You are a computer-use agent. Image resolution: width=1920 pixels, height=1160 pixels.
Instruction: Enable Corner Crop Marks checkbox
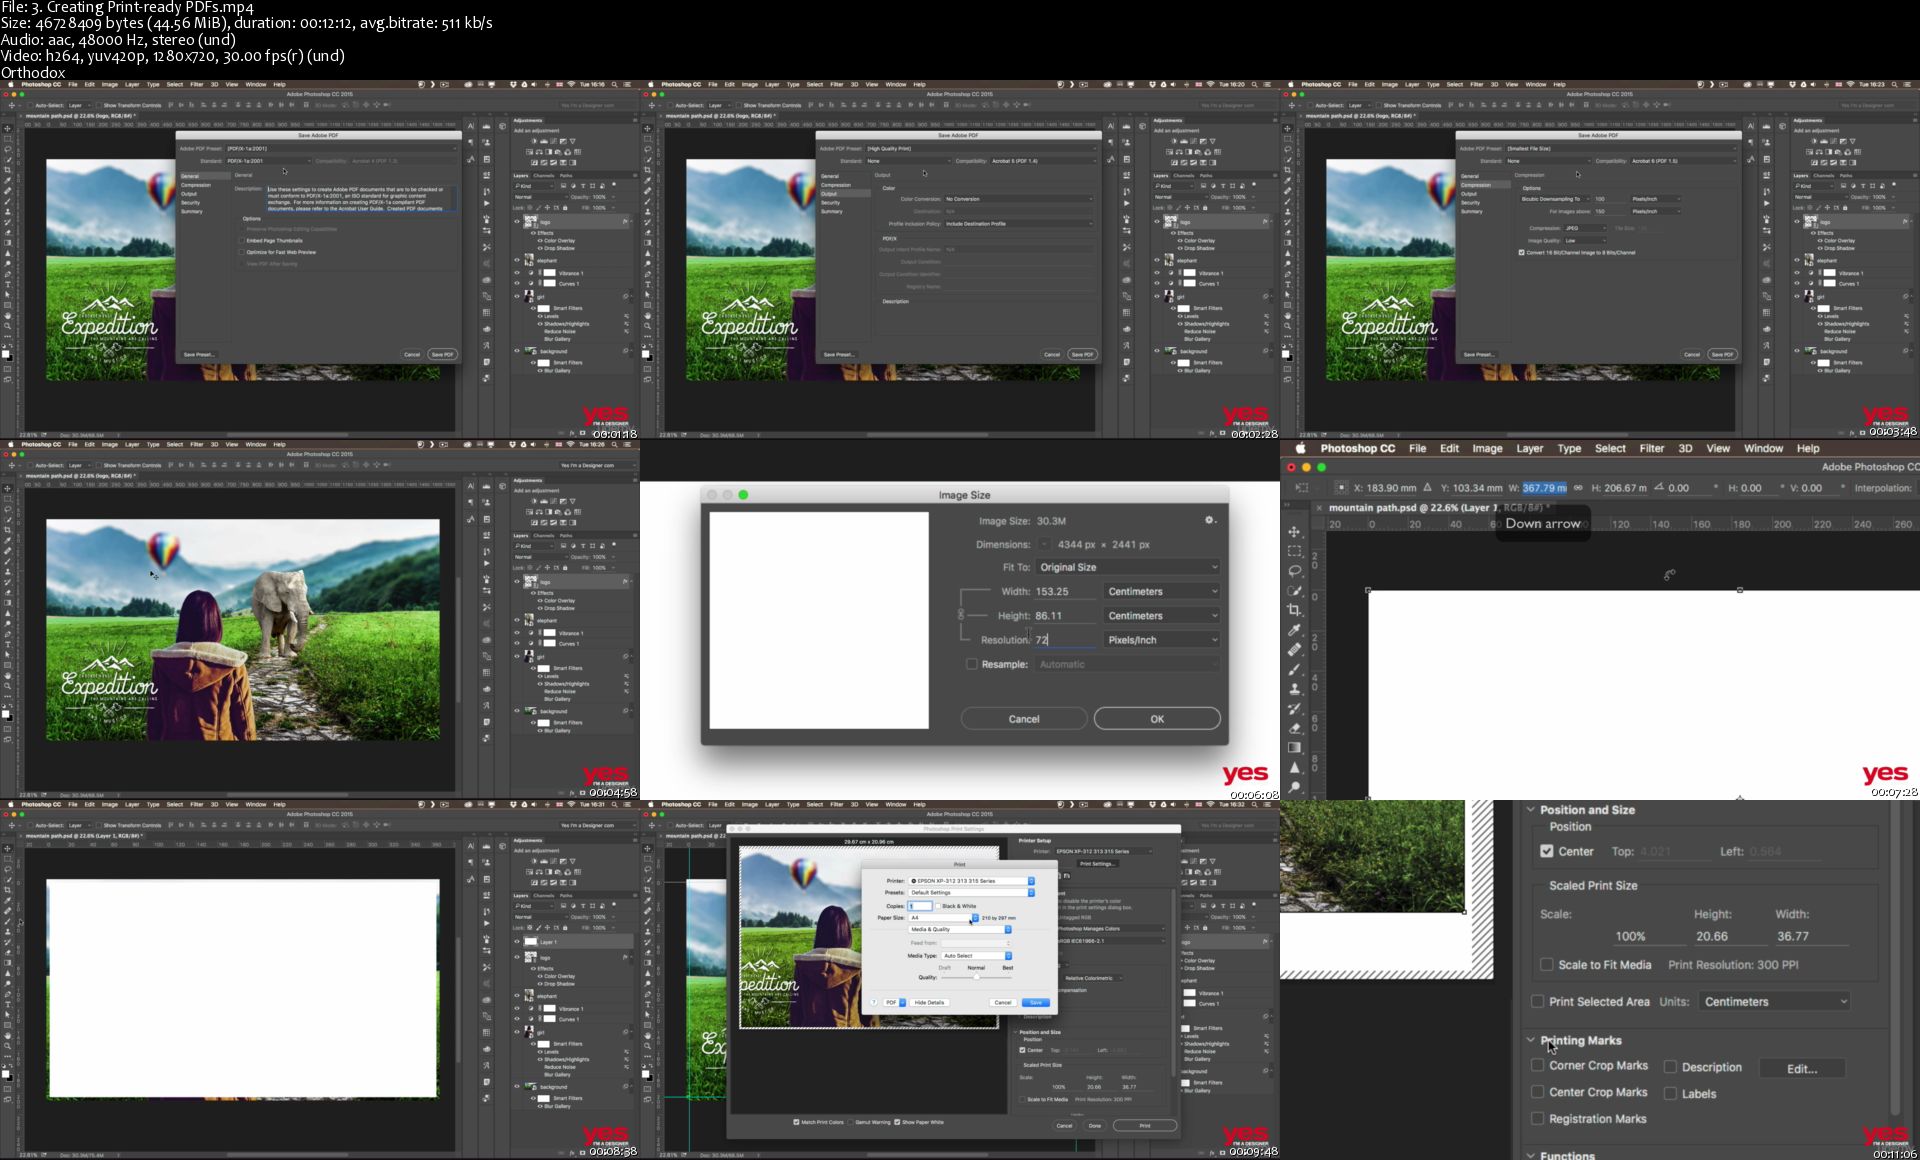coord(1538,1066)
